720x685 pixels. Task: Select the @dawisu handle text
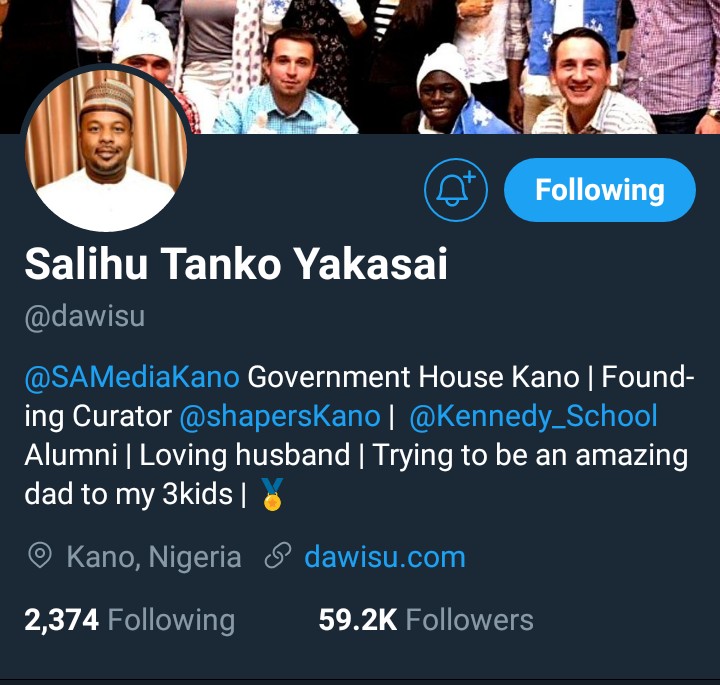point(85,316)
